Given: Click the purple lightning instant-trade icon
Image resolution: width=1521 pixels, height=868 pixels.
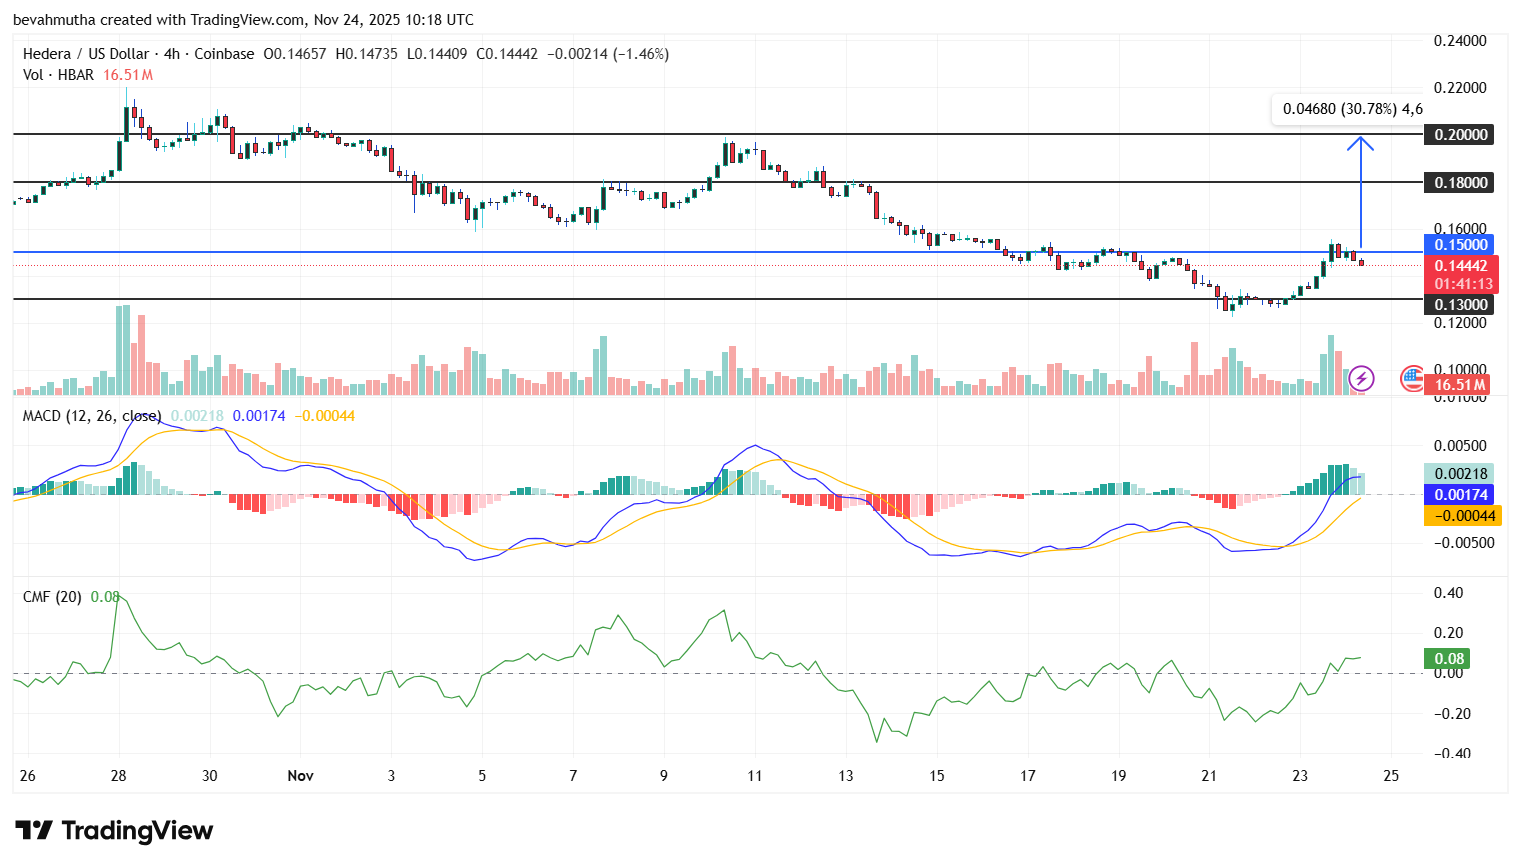Looking at the screenshot, I should click(1362, 378).
